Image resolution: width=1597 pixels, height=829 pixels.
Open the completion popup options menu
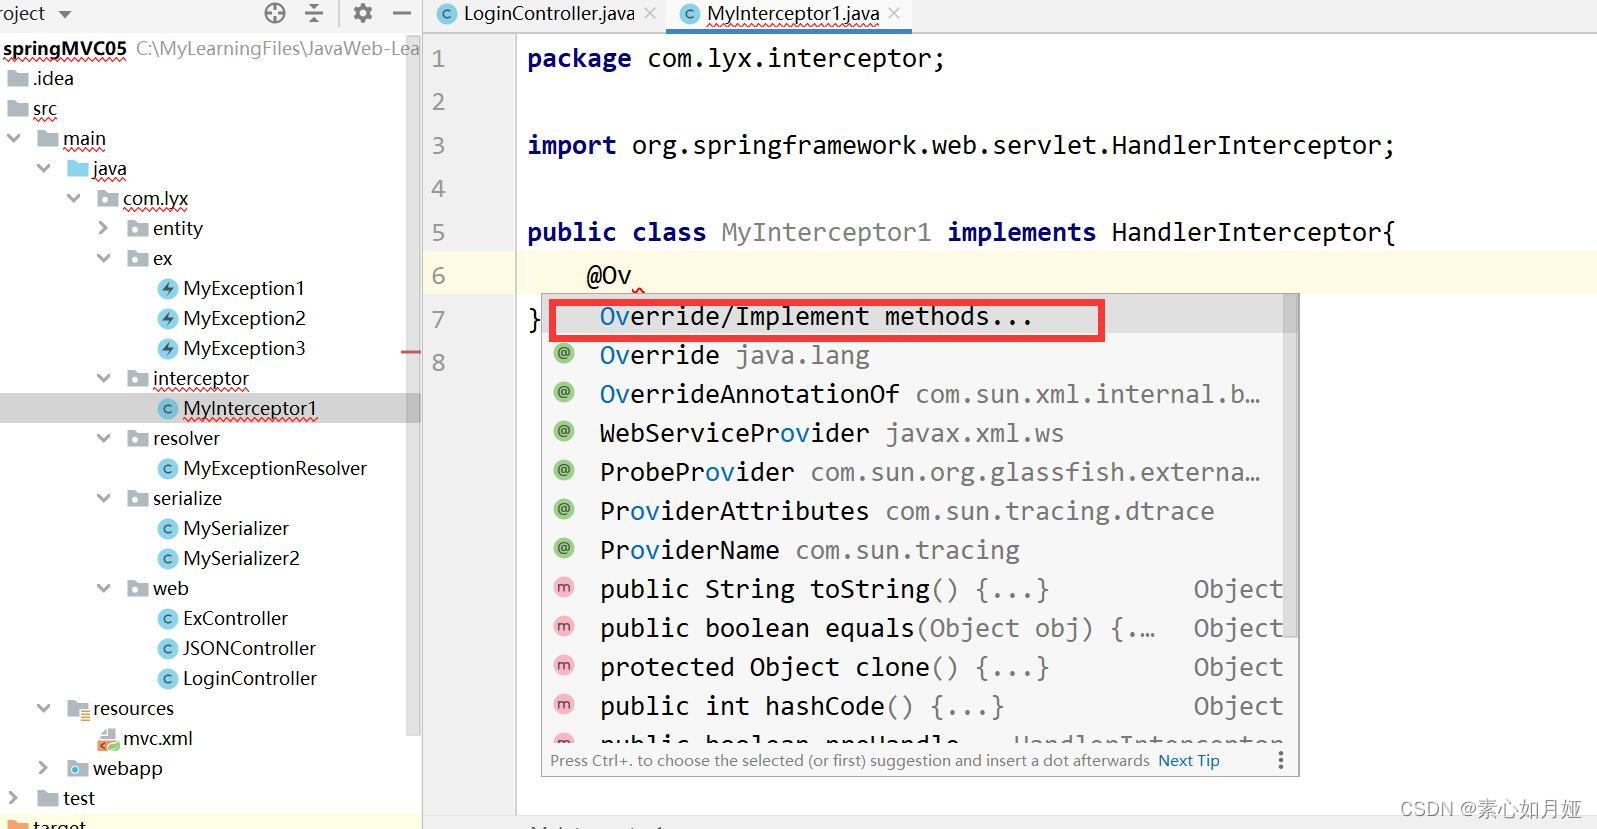click(1280, 760)
